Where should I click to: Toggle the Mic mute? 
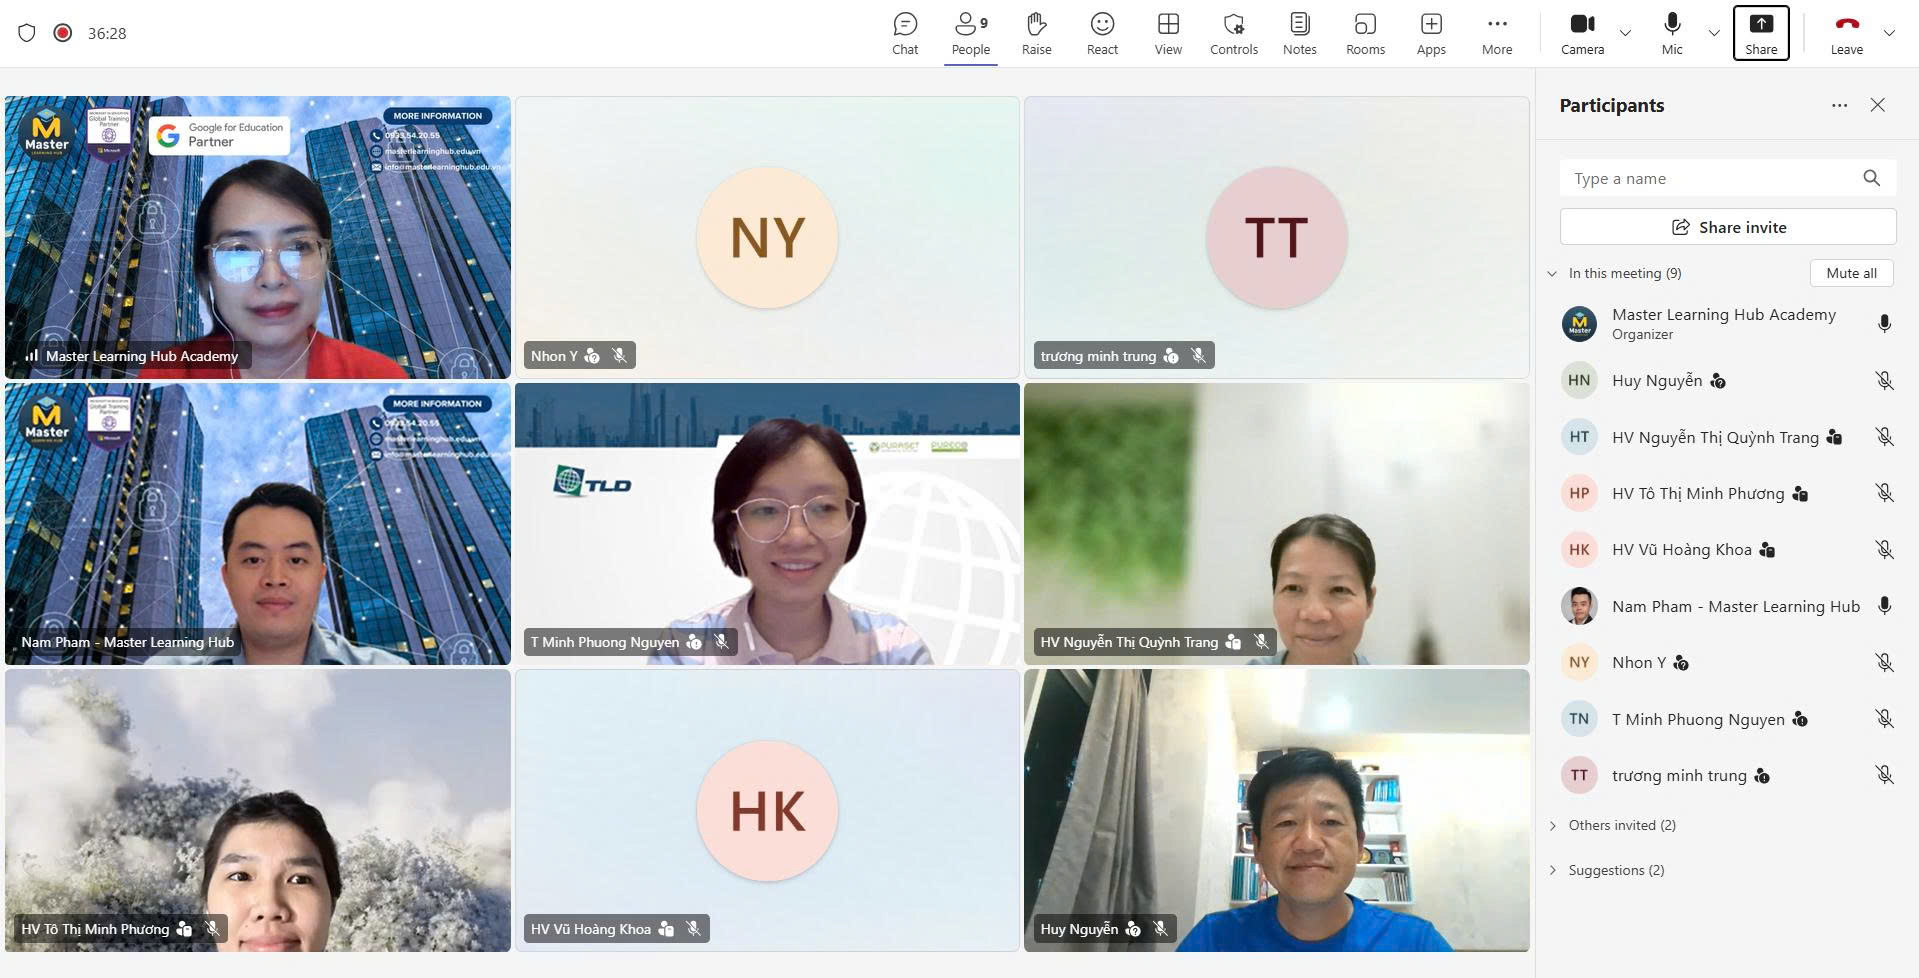pyautogui.click(x=1672, y=34)
